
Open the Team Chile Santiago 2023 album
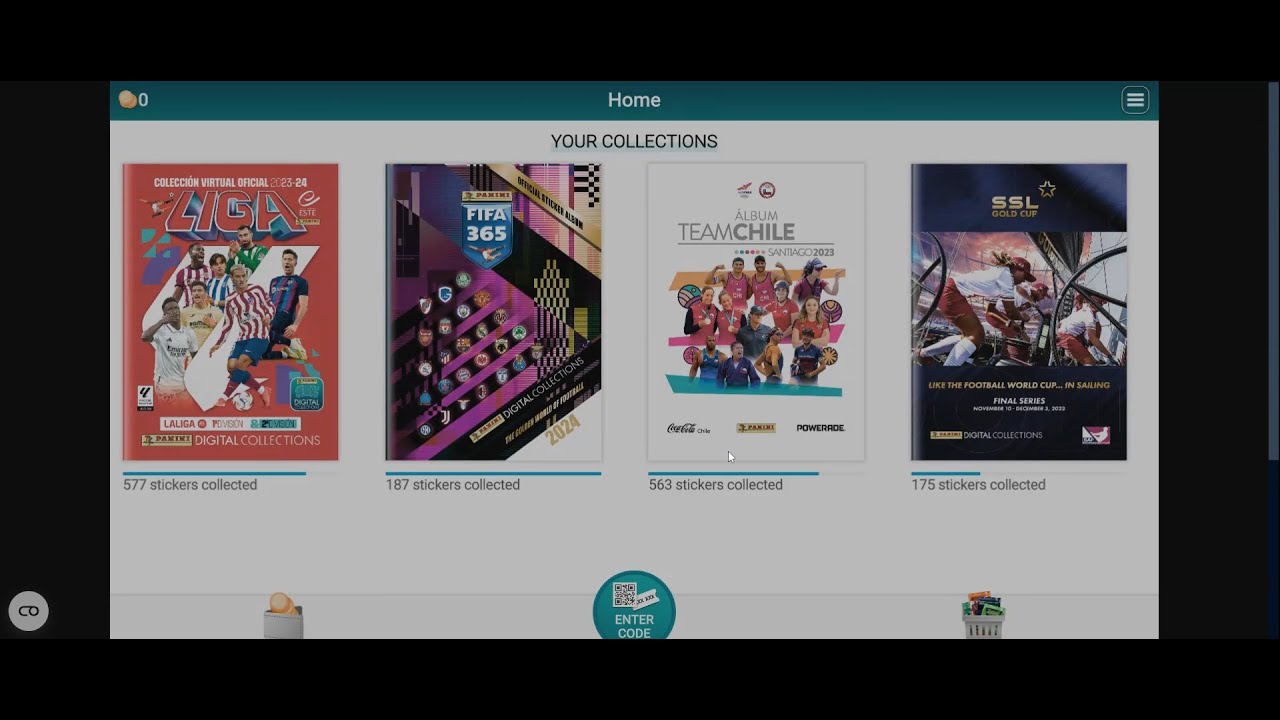tap(756, 312)
